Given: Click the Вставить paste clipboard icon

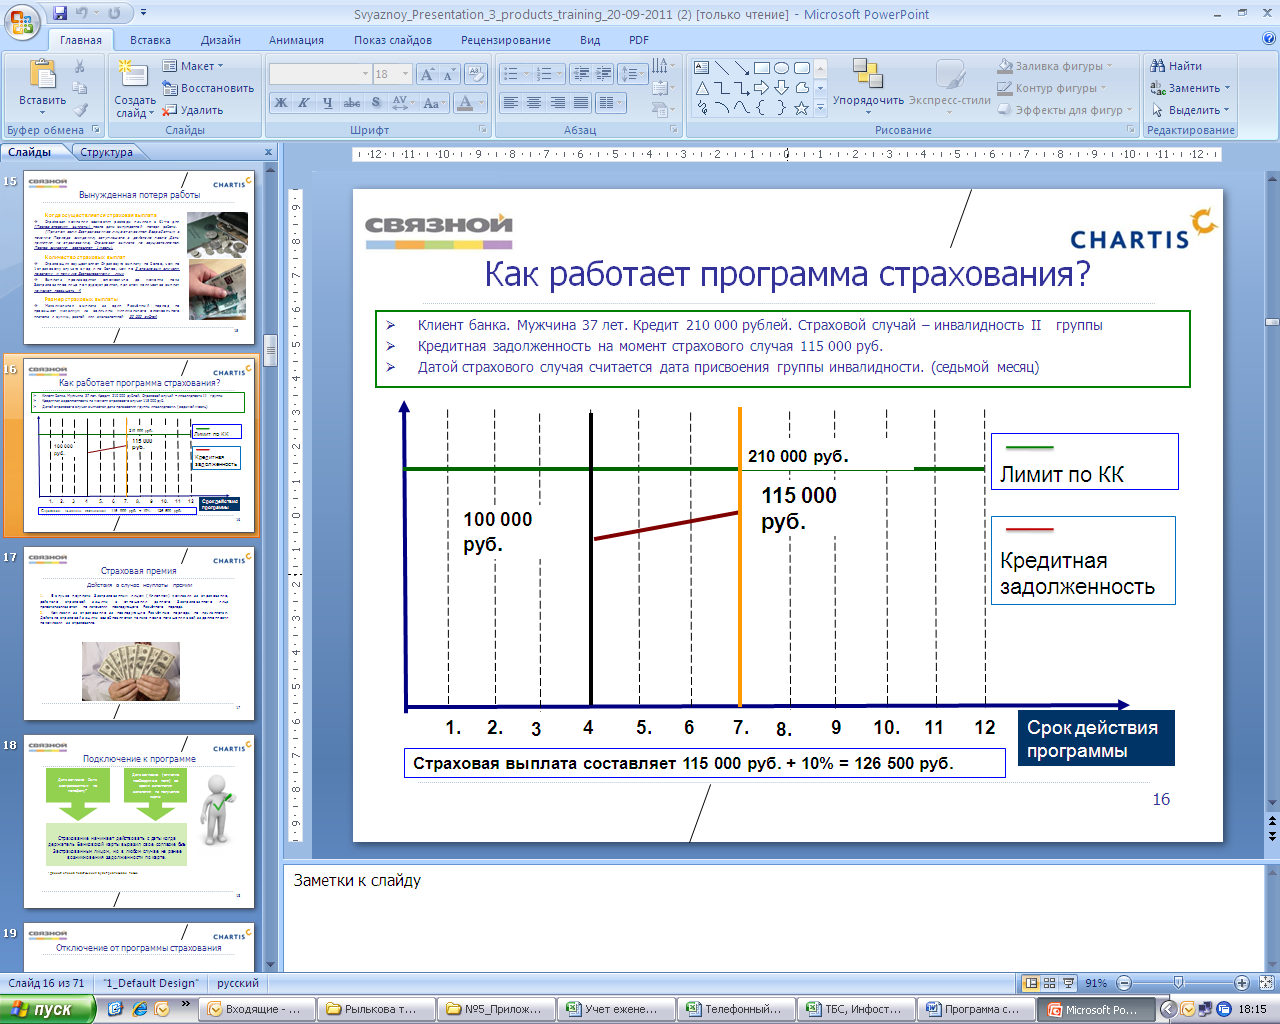Looking at the screenshot, I should point(42,76).
